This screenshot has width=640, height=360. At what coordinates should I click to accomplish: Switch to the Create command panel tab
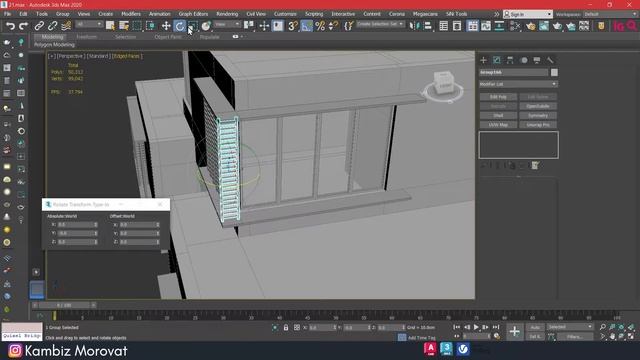click(484, 60)
